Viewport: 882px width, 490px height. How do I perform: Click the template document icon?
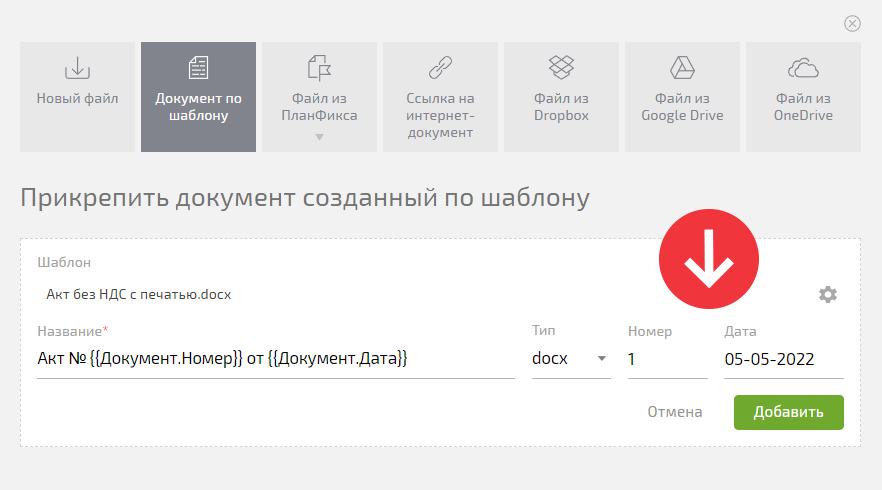coord(199,68)
